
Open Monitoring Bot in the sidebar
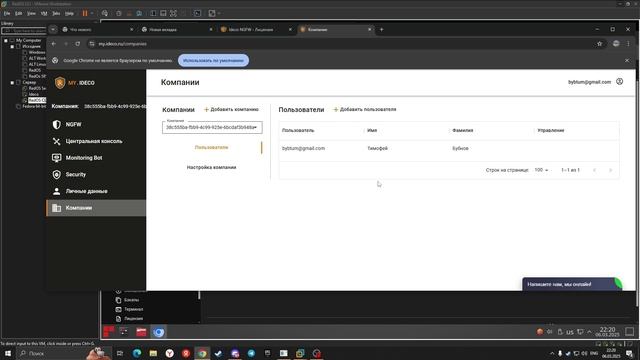(96, 158)
